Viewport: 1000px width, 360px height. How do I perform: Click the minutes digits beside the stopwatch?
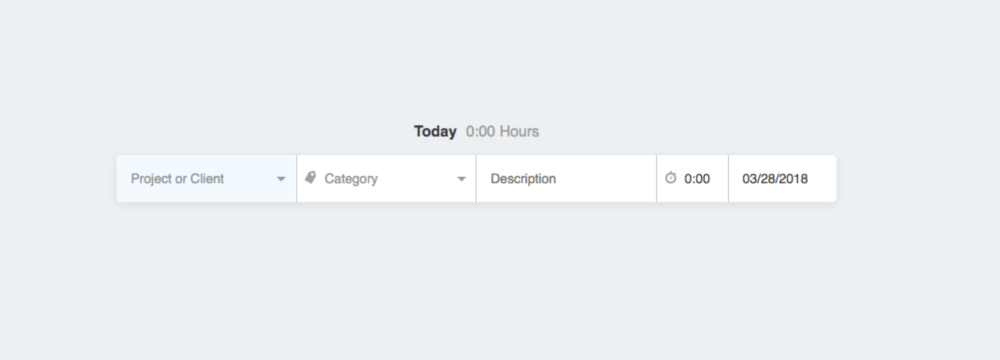pyautogui.click(x=702, y=179)
